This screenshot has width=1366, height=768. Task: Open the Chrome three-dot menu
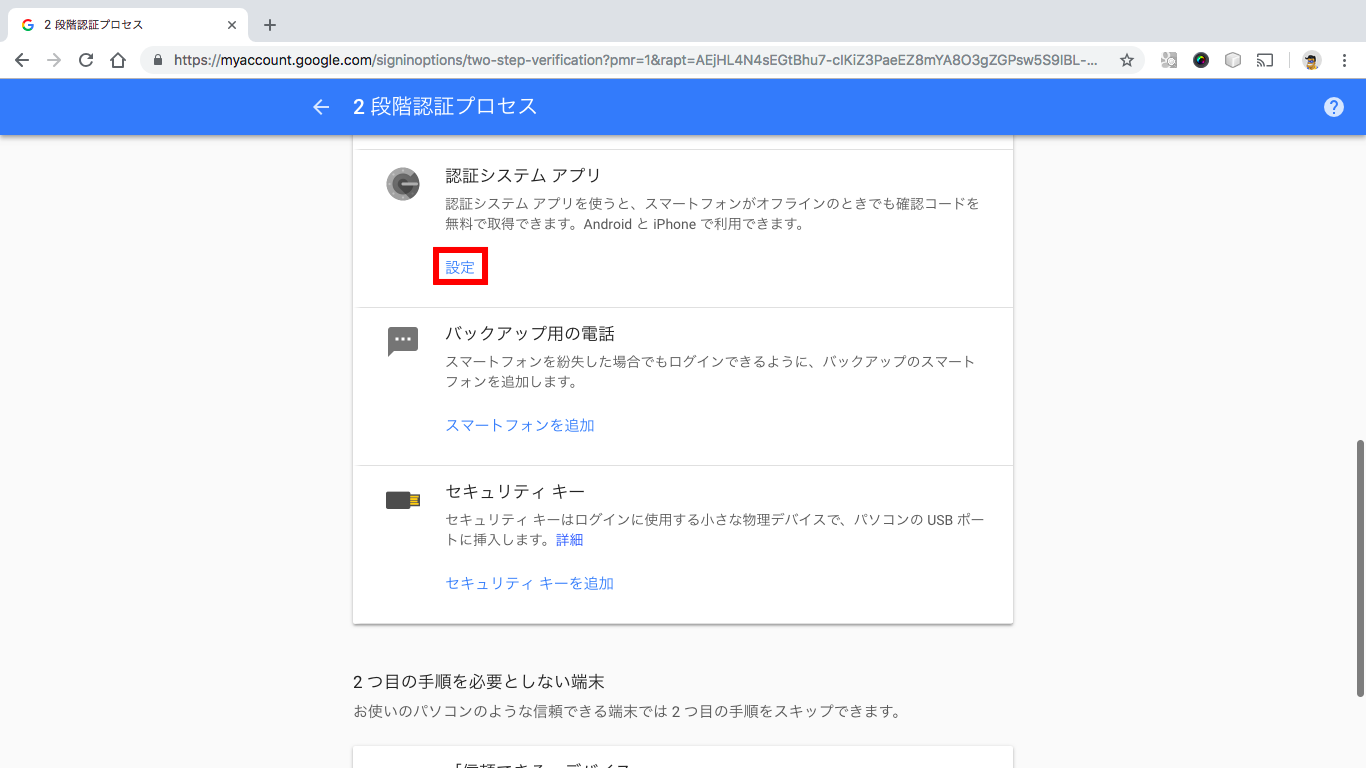click(1345, 59)
